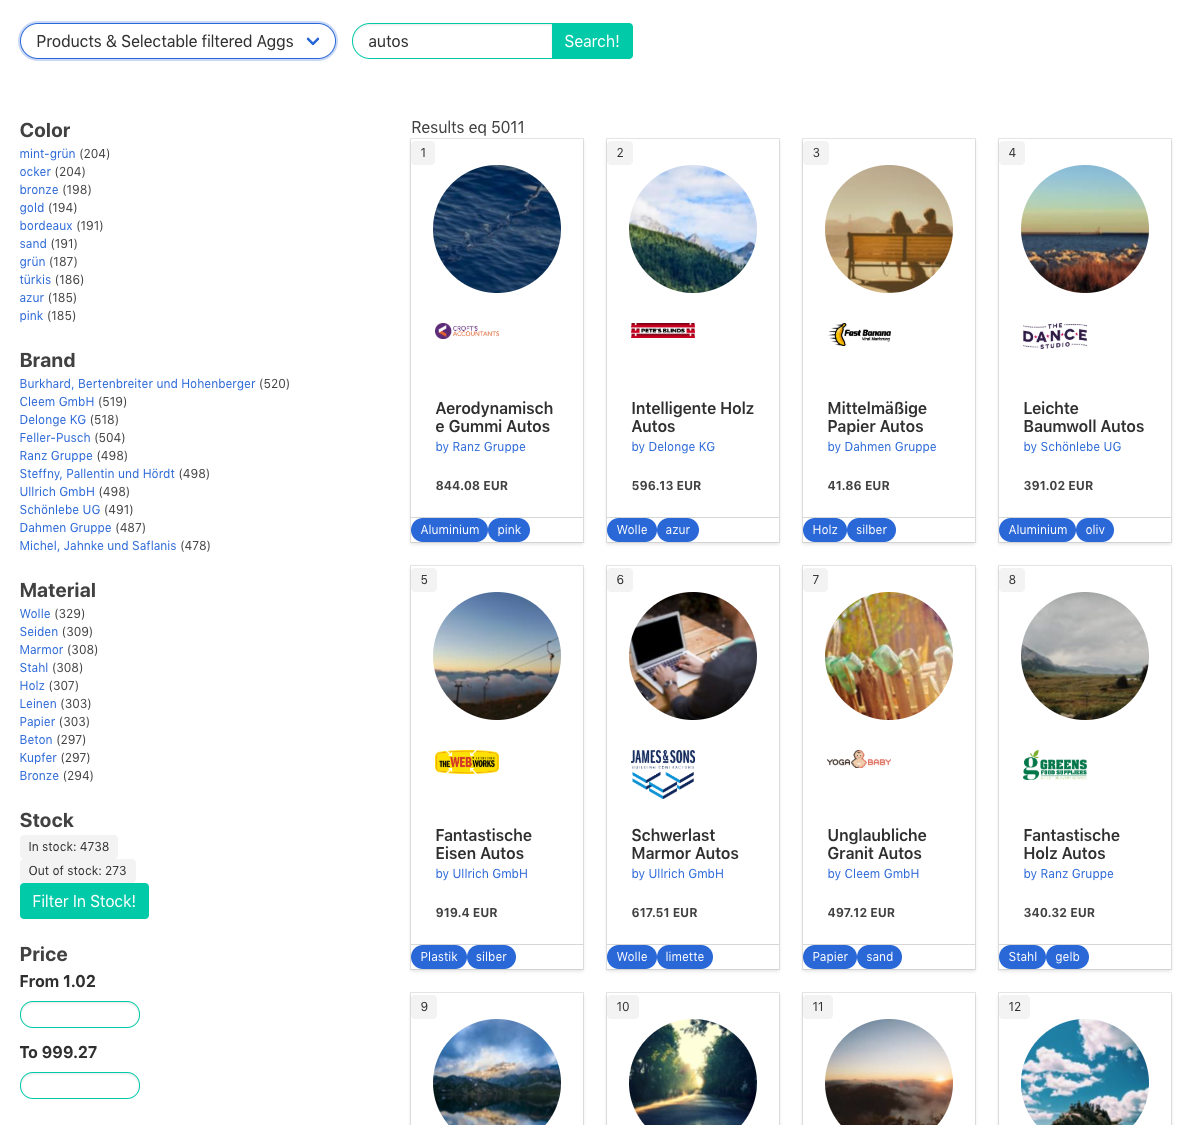
Task: Click the Greens Food Suppliers logo
Action: click(1054, 766)
